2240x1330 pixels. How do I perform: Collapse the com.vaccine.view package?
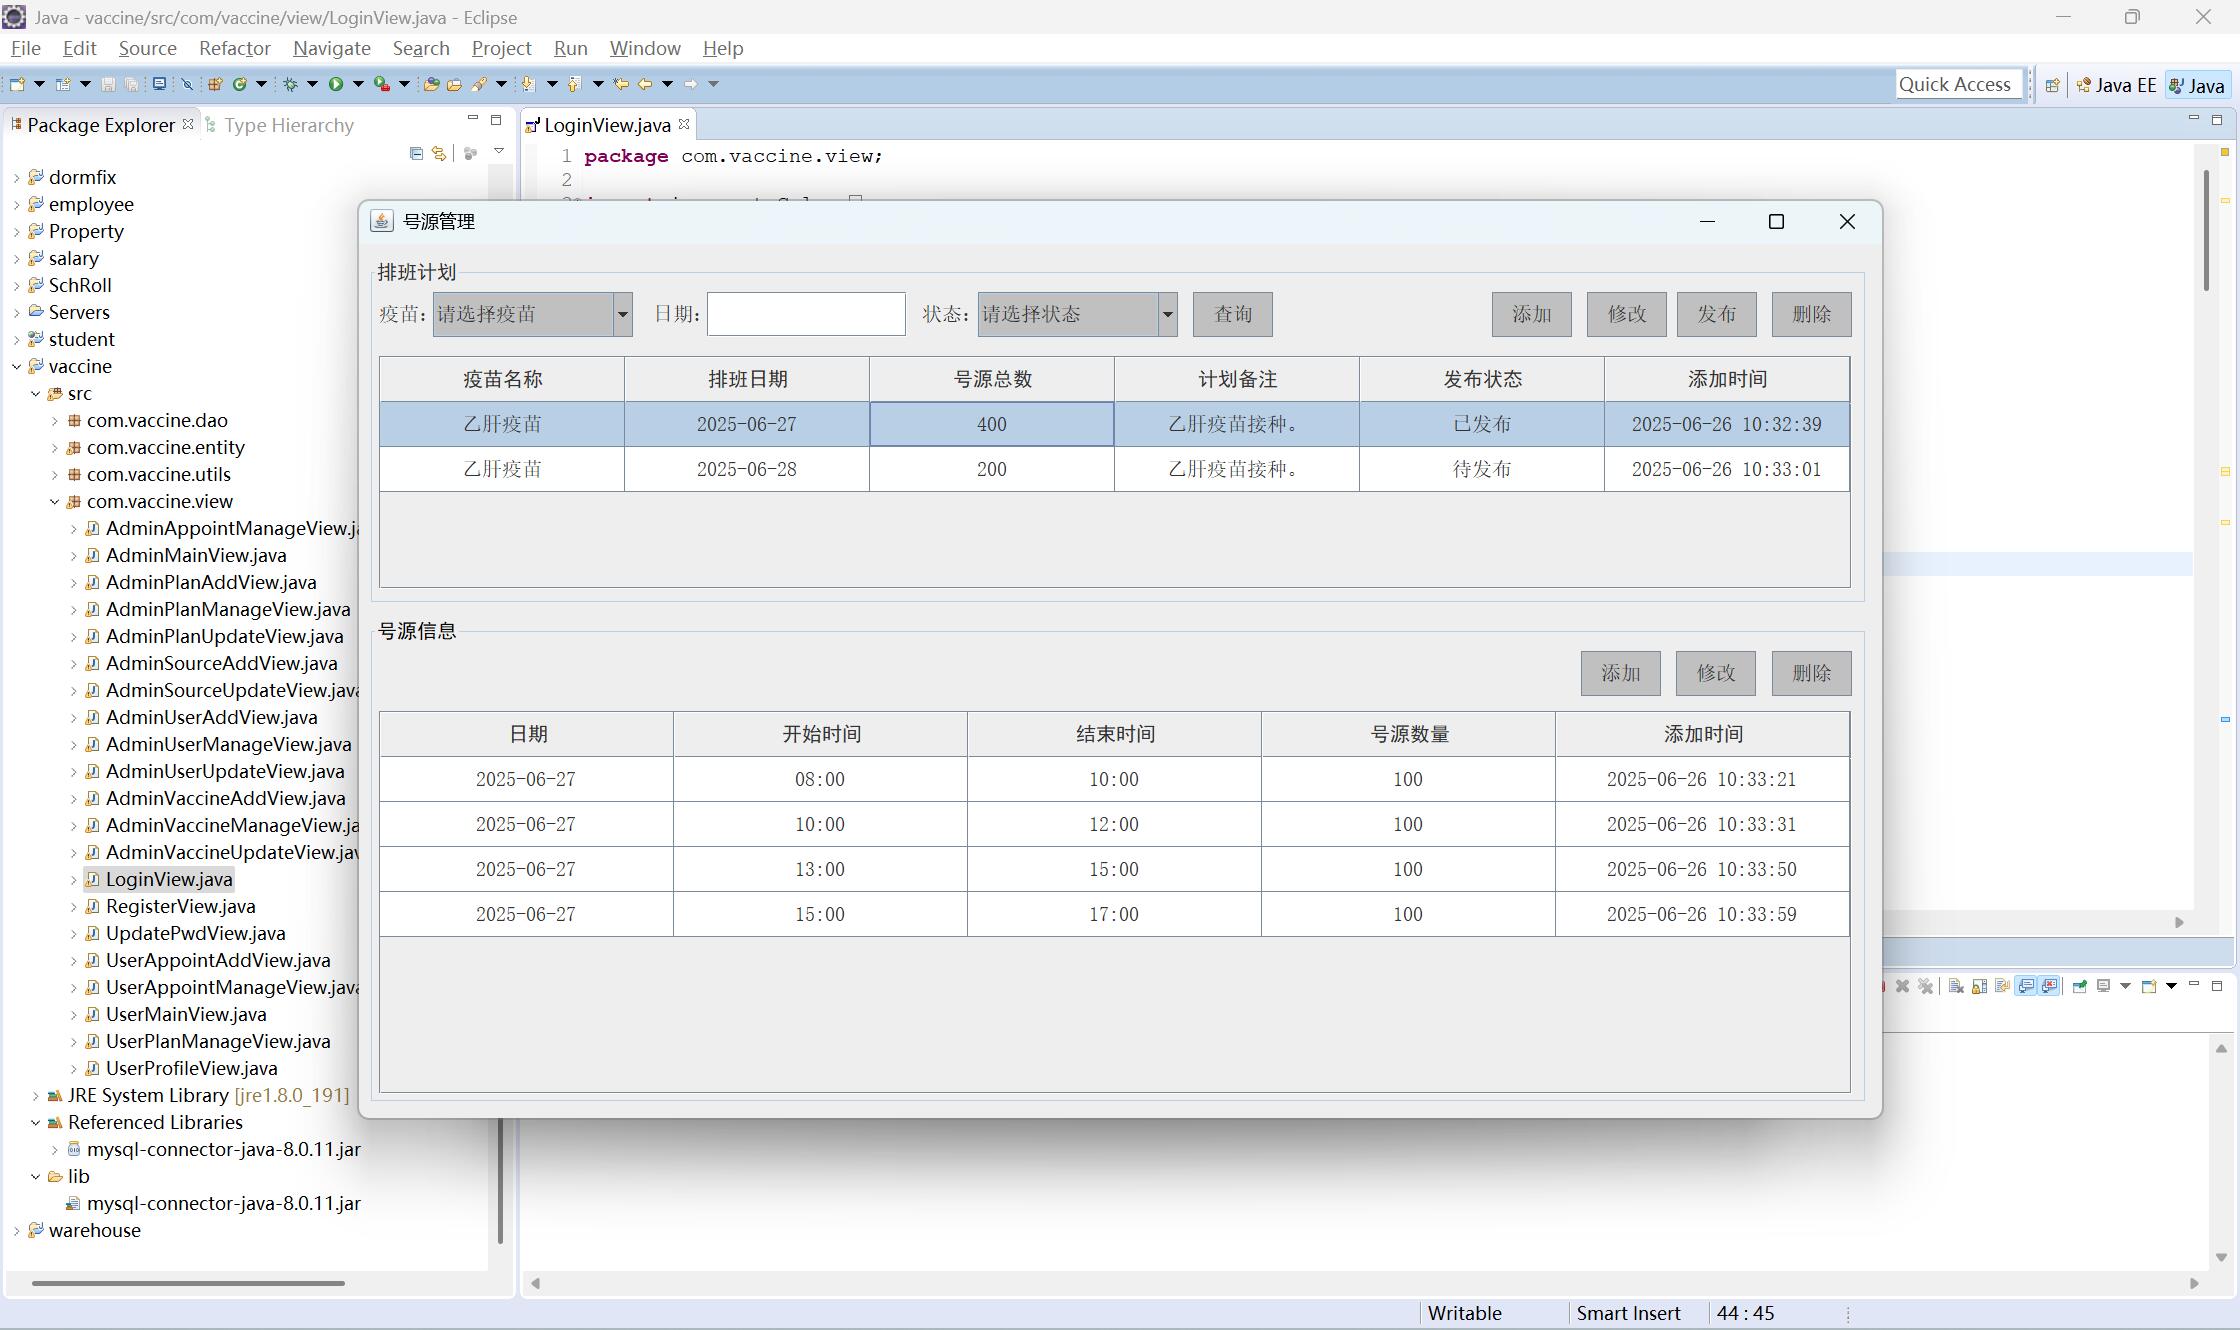coord(55,501)
